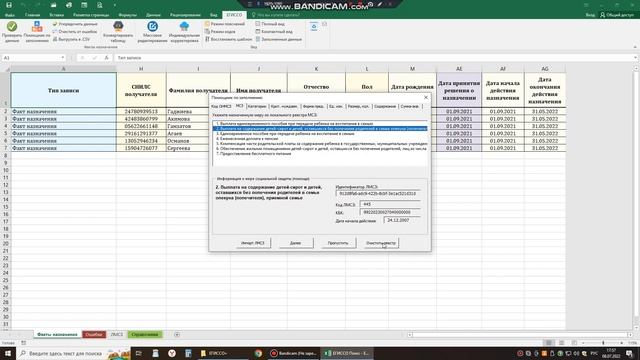Click the formula bar text field
The height and width of the screenshot is (360, 640).
tap(373, 58)
